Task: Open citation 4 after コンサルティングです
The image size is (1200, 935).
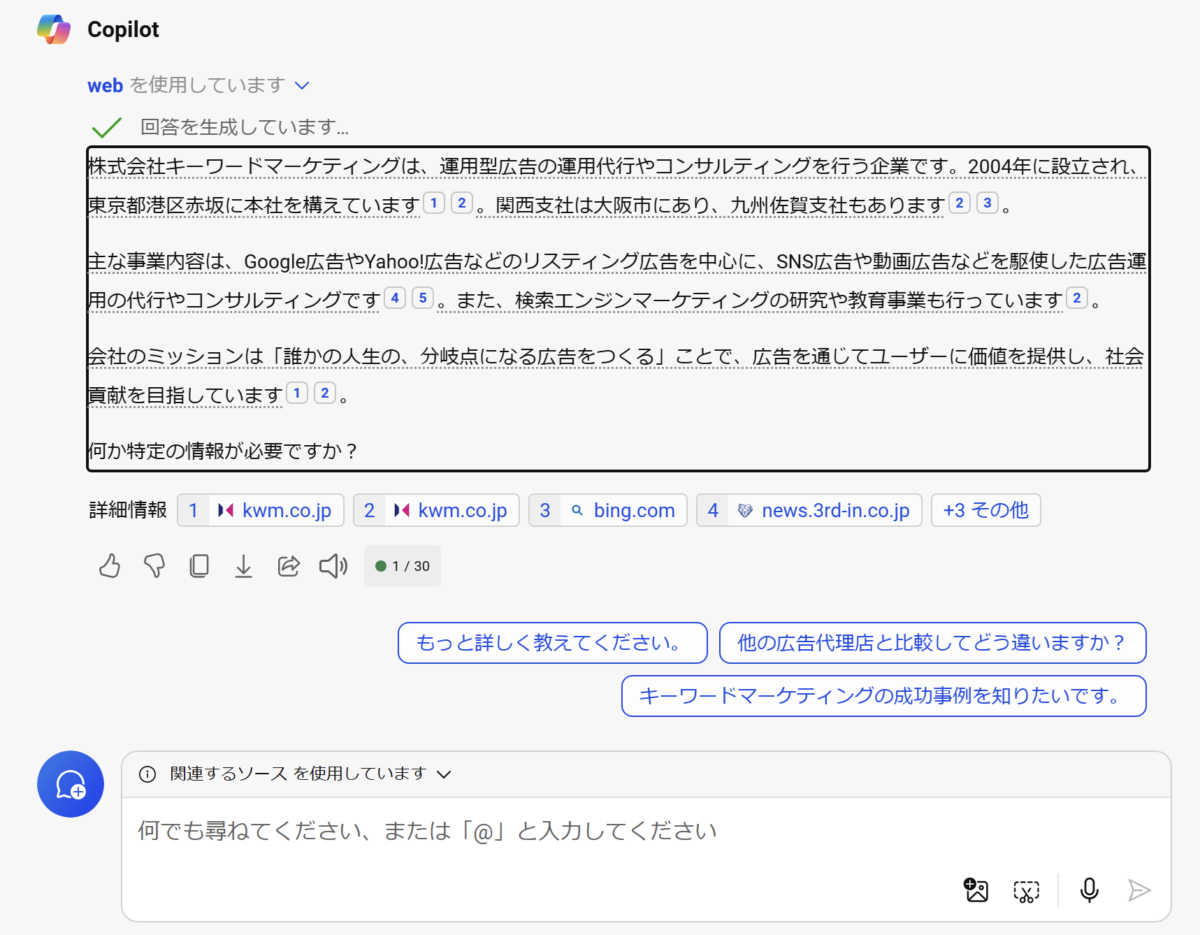Action: click(395, 298)
